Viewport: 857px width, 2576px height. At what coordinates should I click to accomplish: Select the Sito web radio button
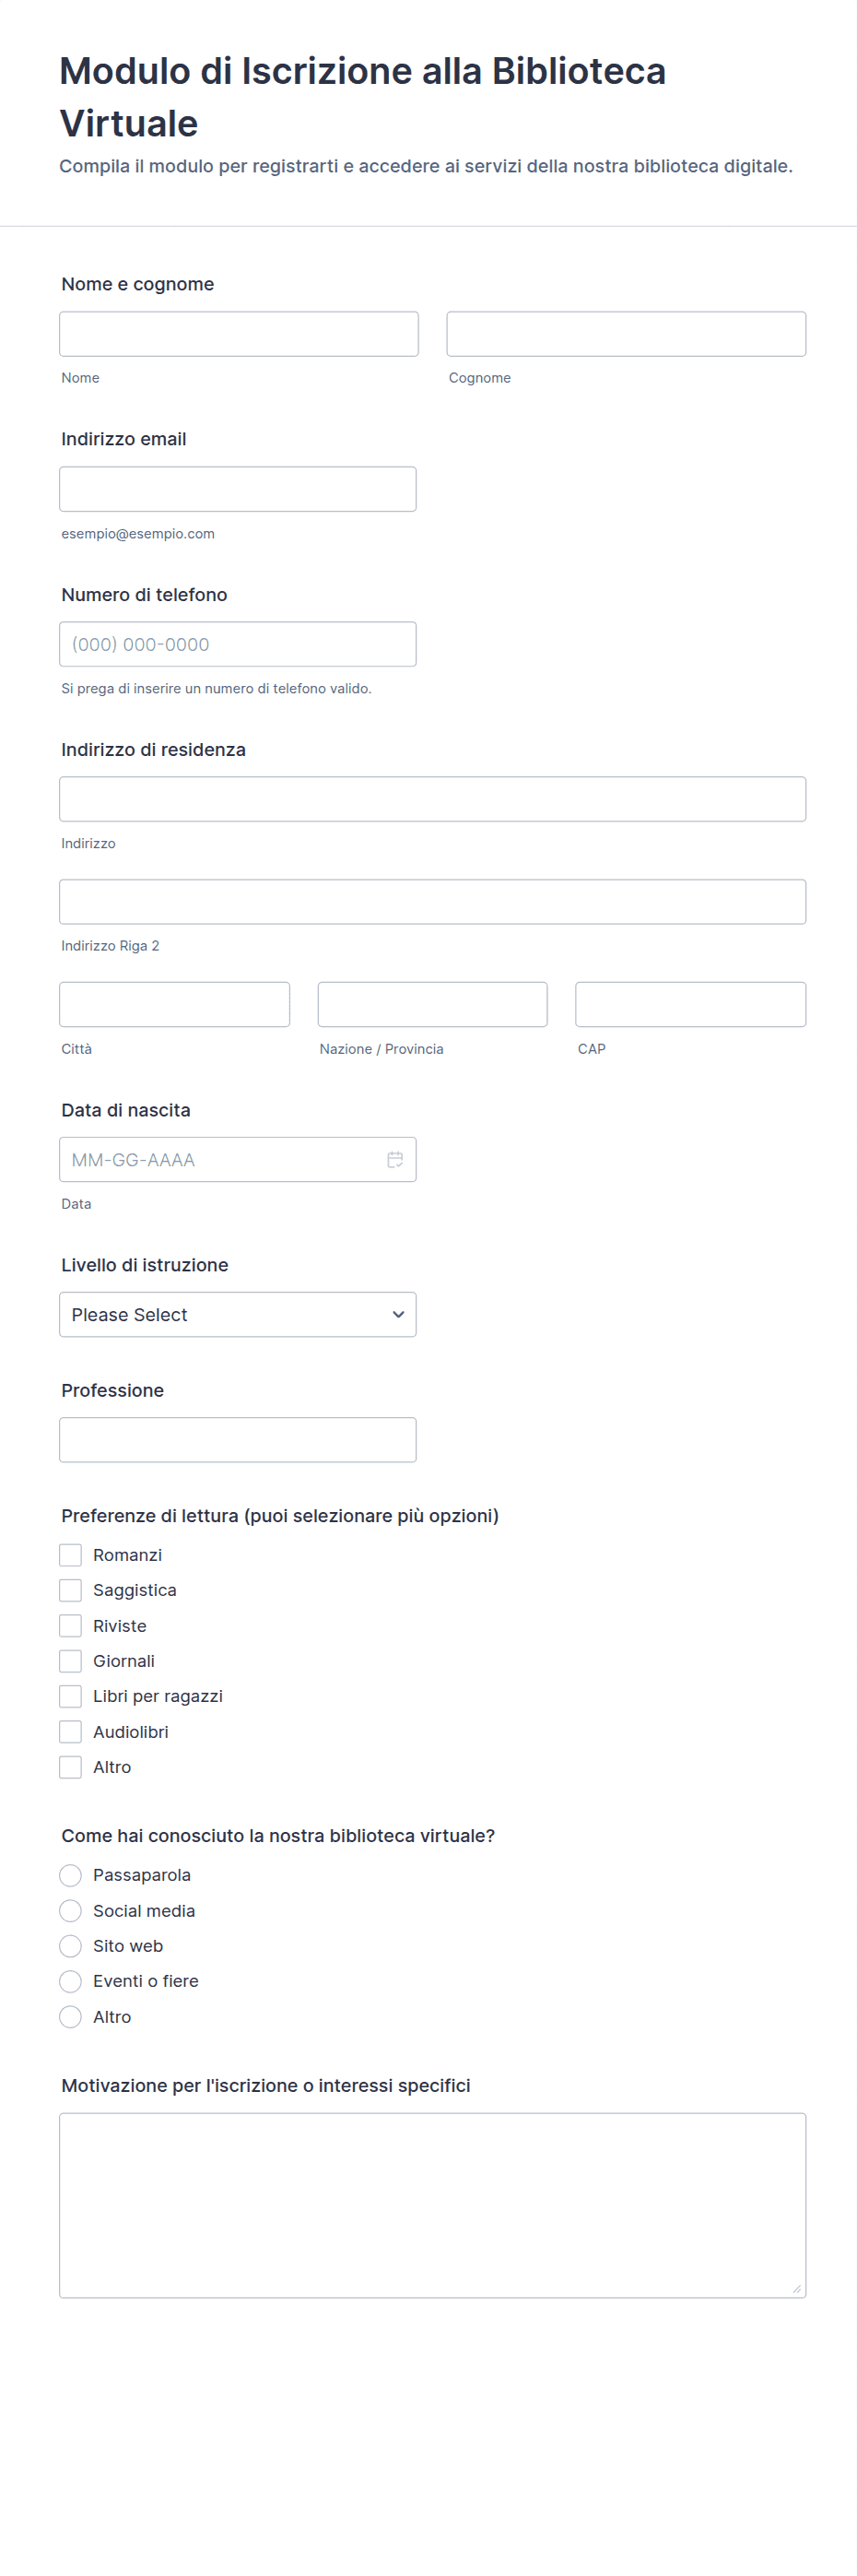(71, 1945)
